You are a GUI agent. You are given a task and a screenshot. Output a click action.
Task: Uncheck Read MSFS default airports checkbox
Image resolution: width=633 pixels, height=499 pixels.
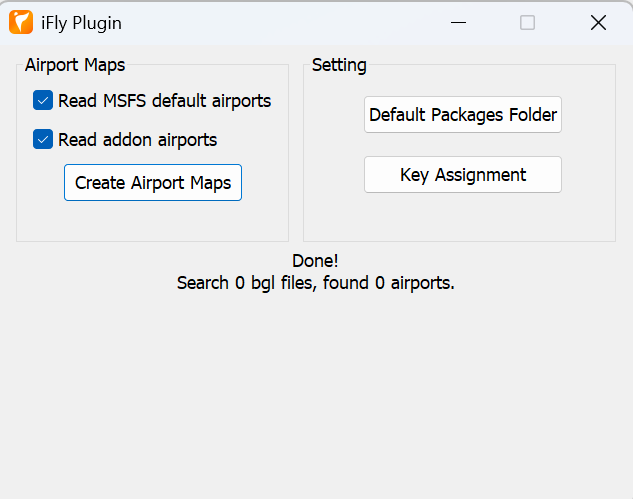(43, 100)
